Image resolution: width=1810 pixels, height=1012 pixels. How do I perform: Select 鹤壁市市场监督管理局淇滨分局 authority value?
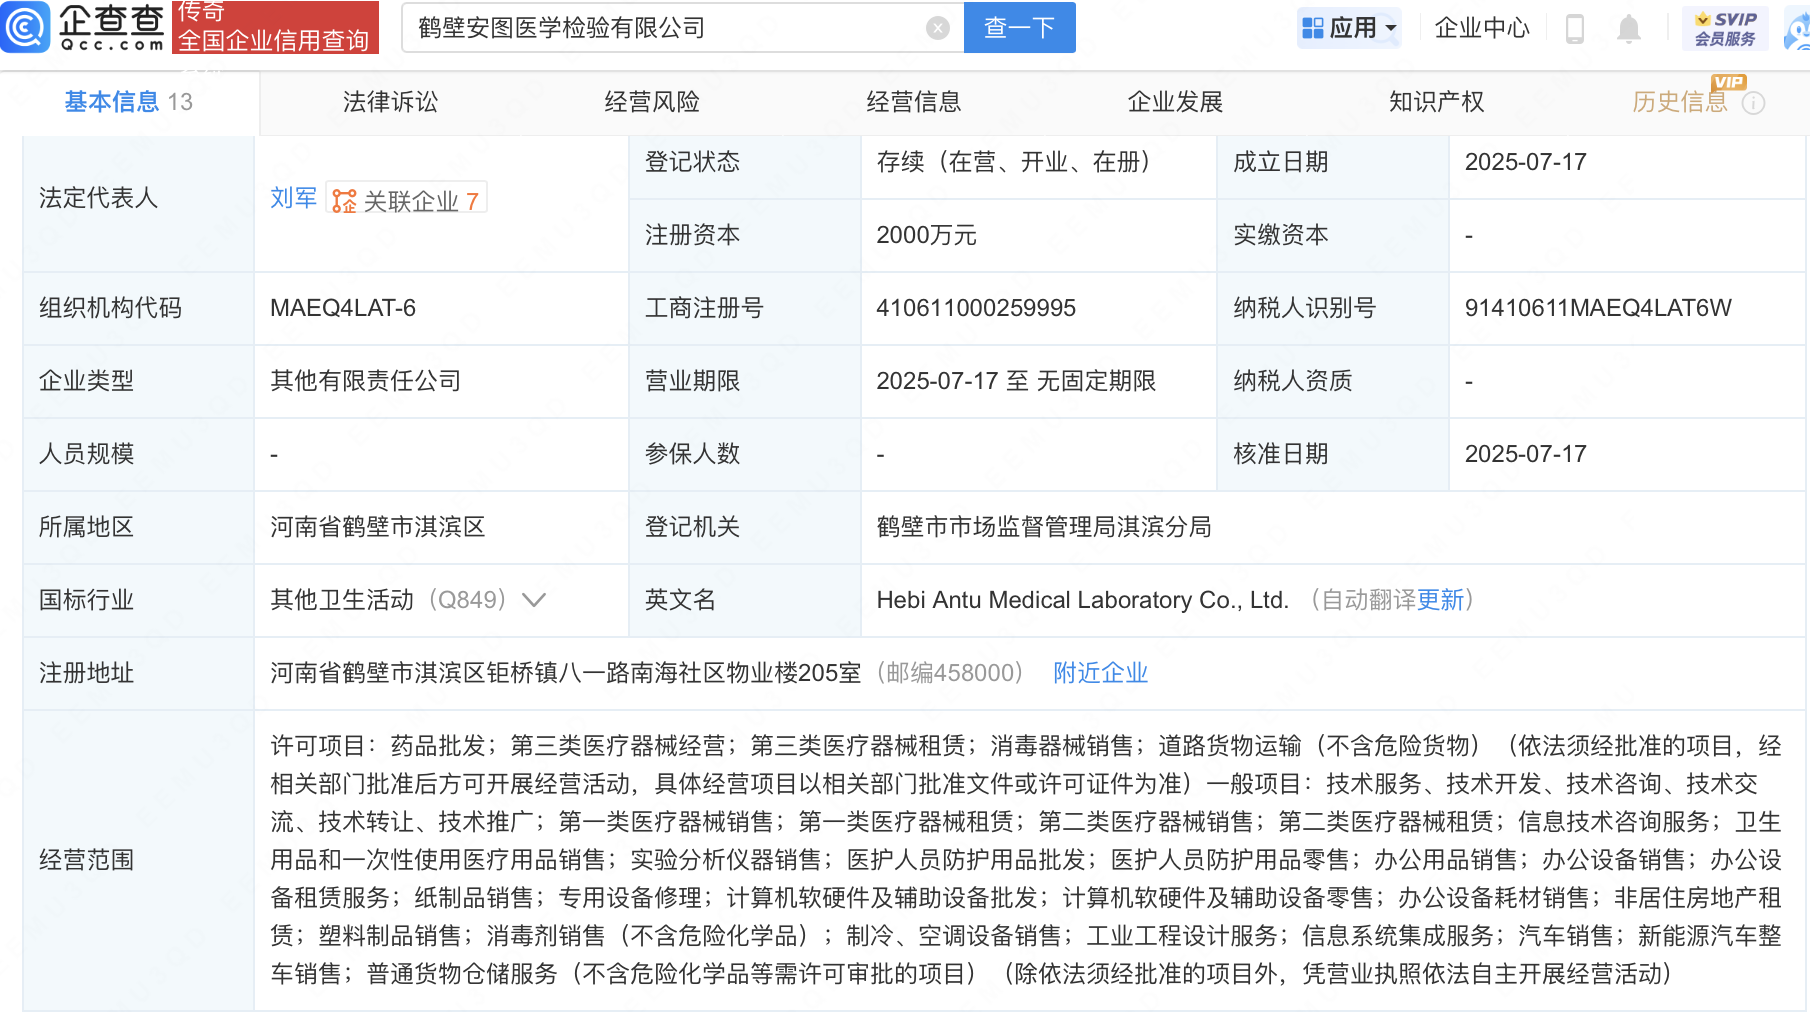1044,527
